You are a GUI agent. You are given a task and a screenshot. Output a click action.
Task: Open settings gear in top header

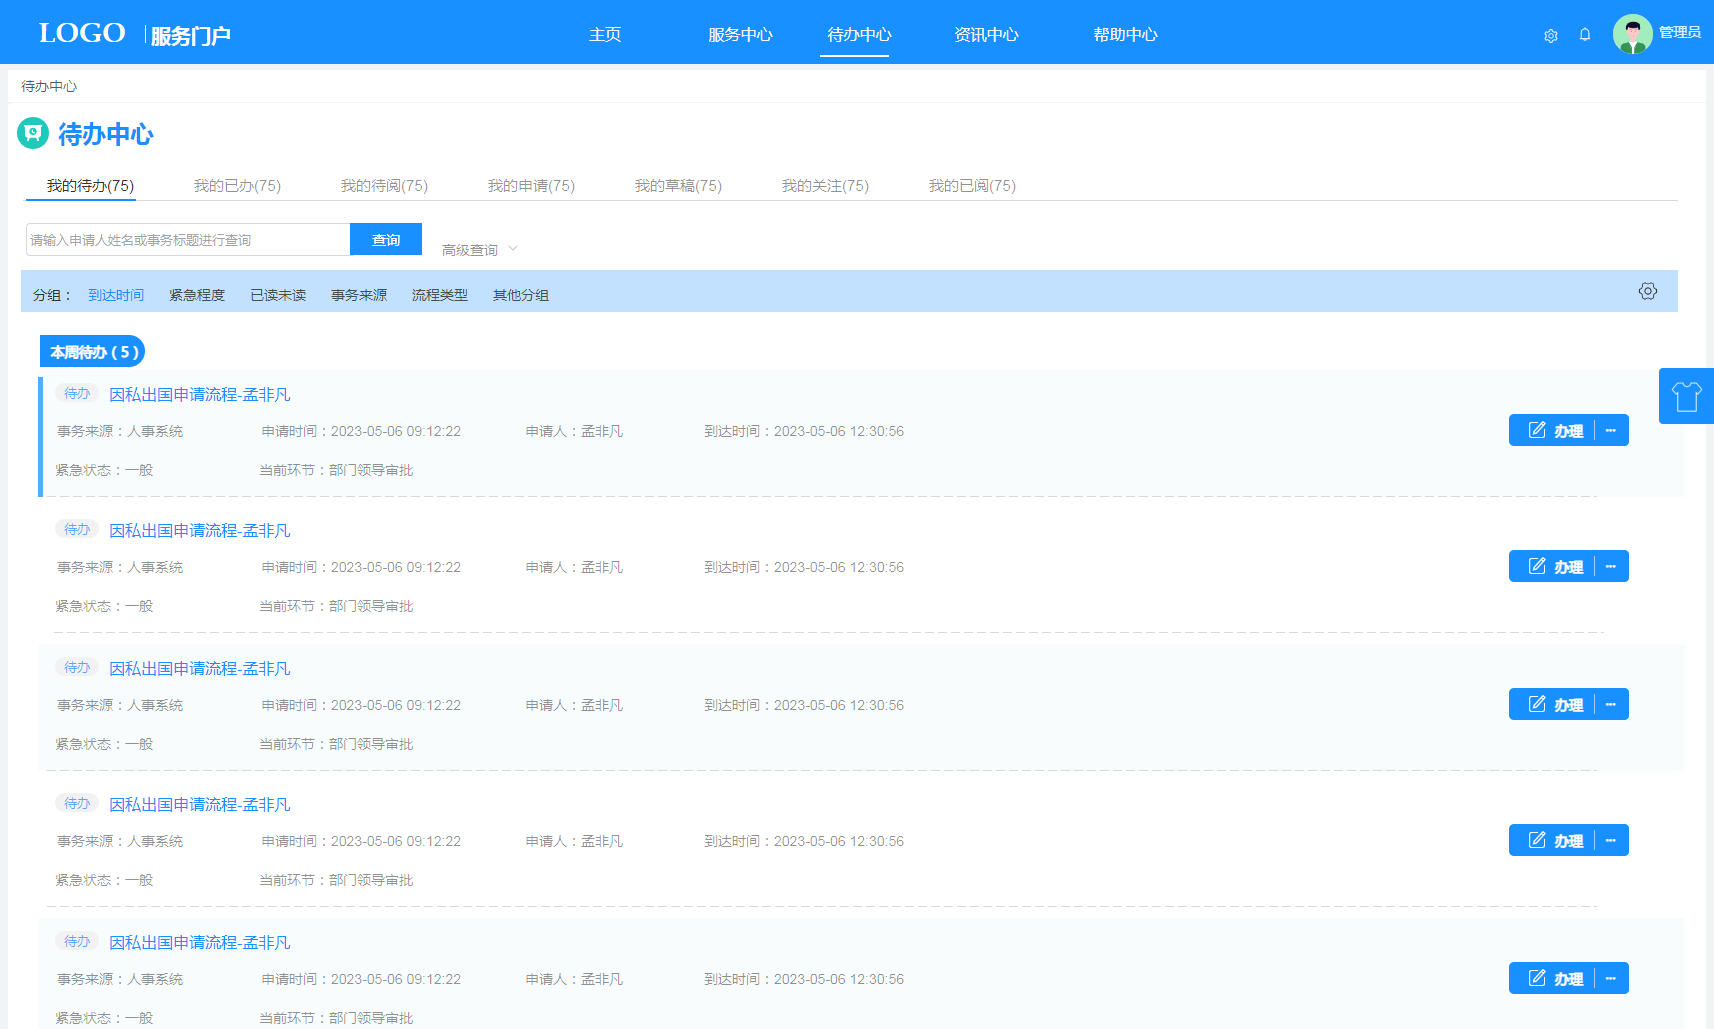coord(1550,36)
